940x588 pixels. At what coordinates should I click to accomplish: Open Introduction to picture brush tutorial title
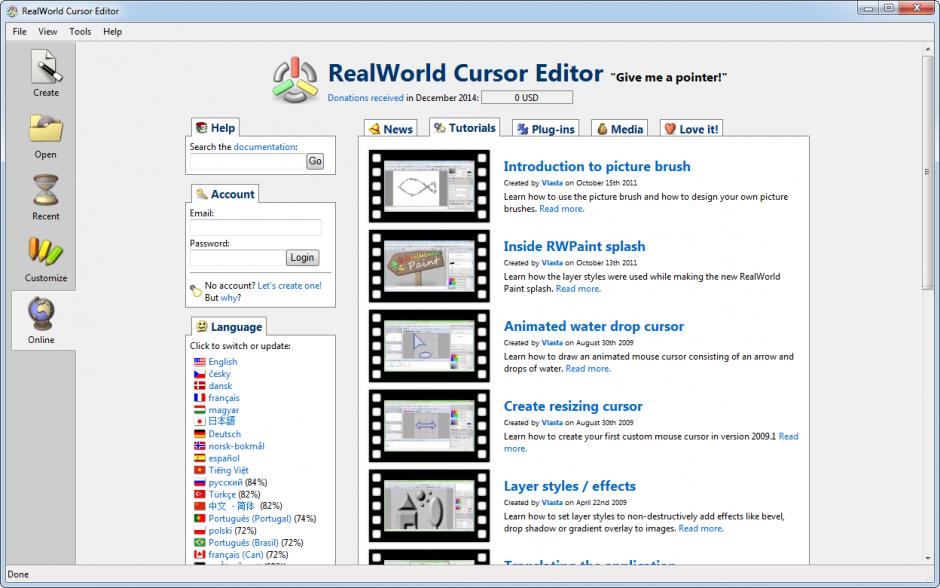pyautogui.click(x=597, y=167)
